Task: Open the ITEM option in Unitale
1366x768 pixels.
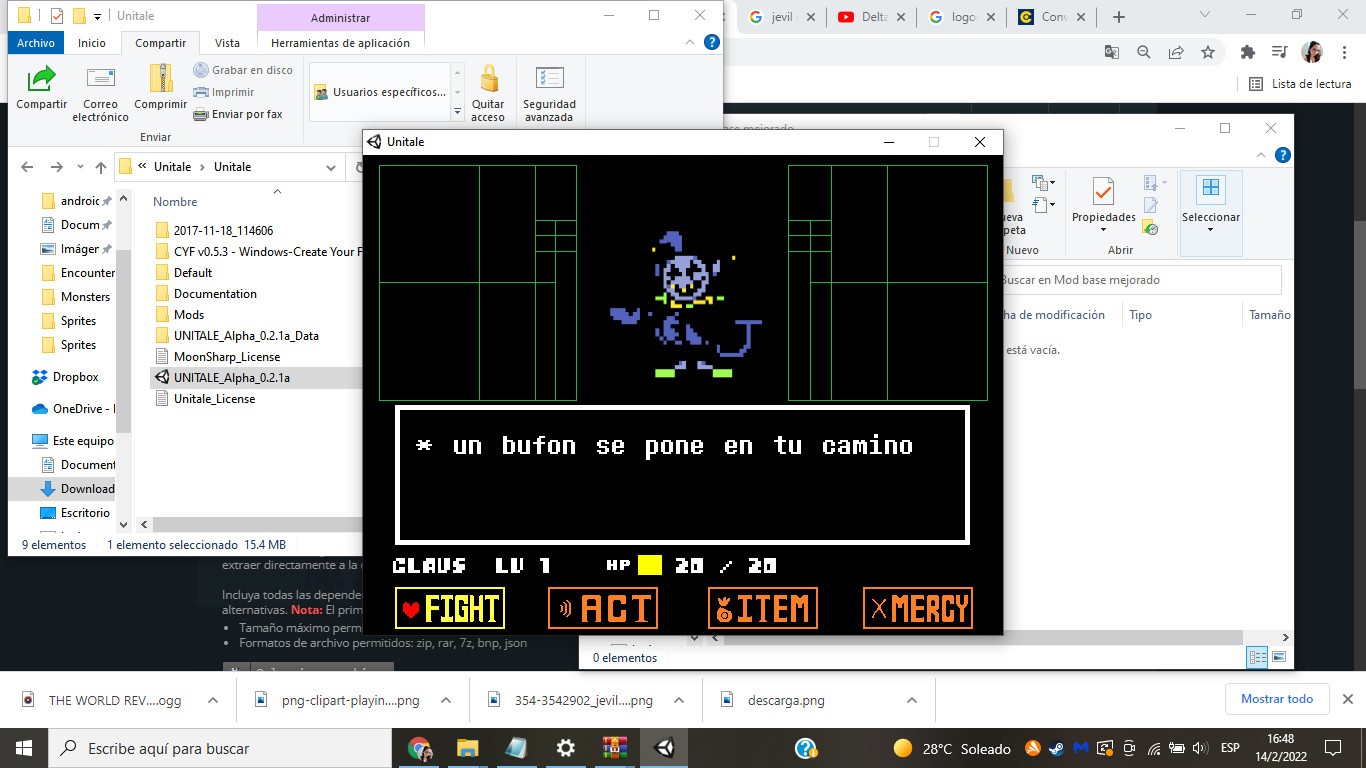Action: point(762,608)
